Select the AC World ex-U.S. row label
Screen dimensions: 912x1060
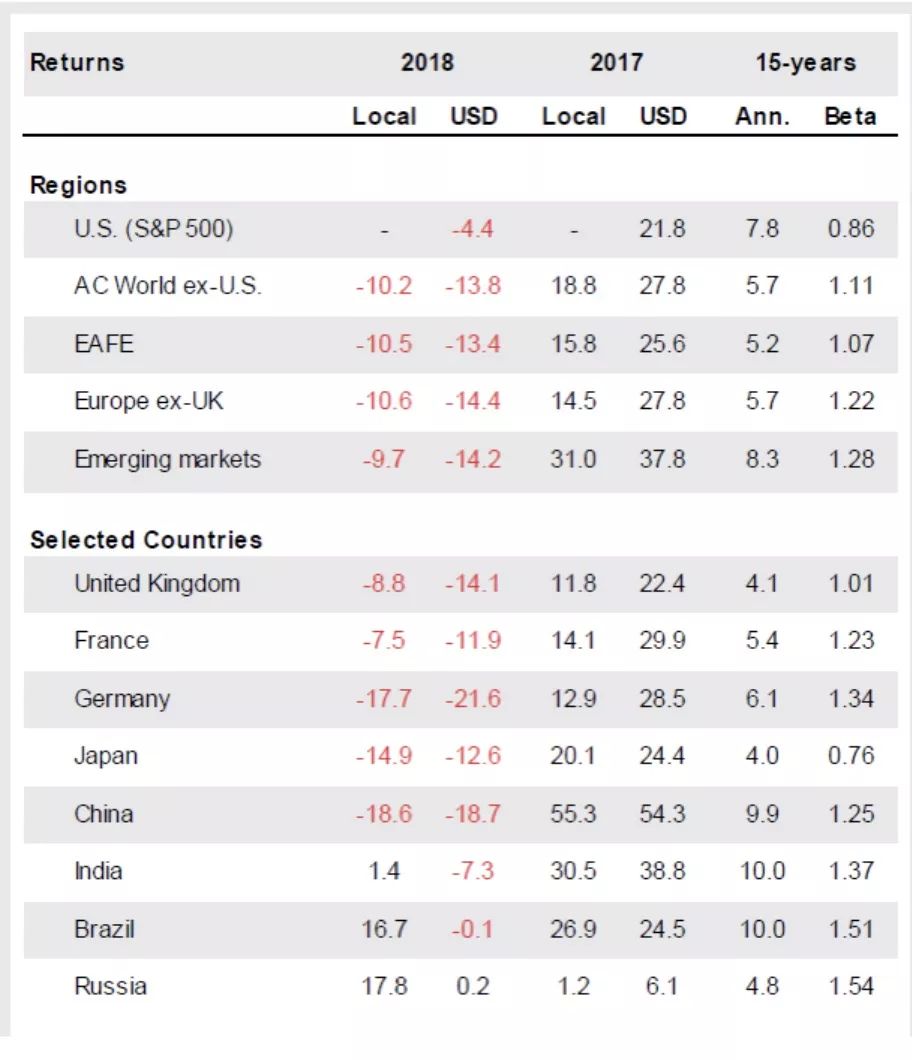click(x=167, y=286)
